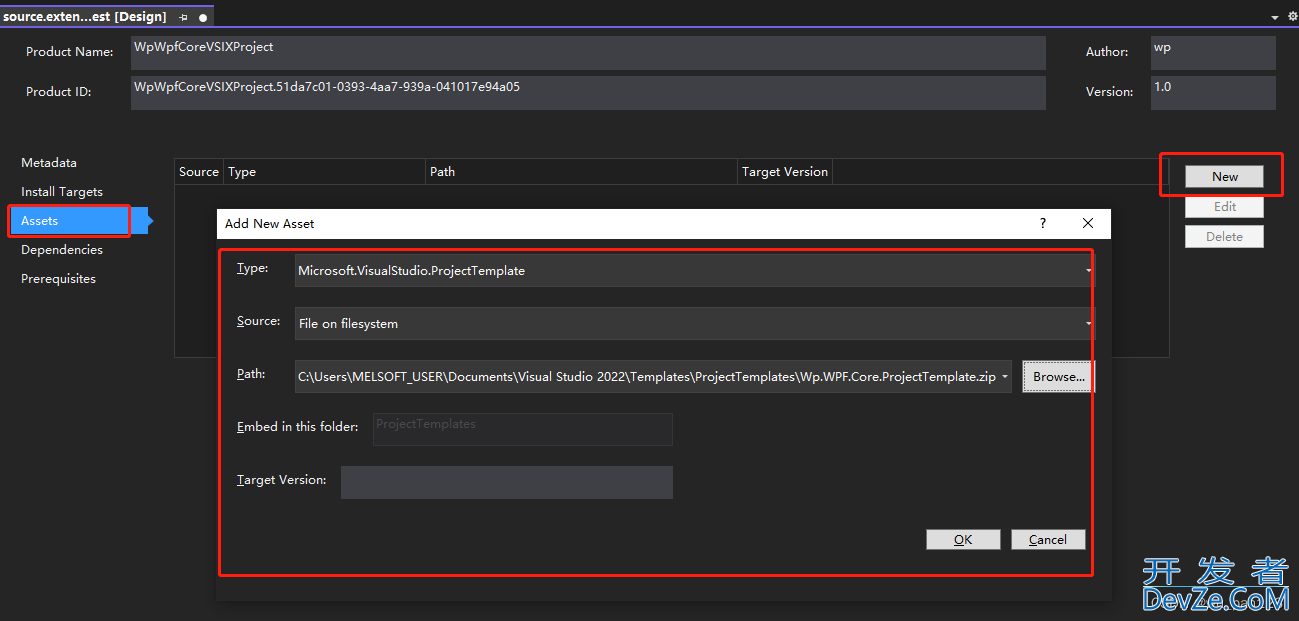Go to the Prerequisites section
Viewport: 1299px width, 621px height.
[58, 279]
